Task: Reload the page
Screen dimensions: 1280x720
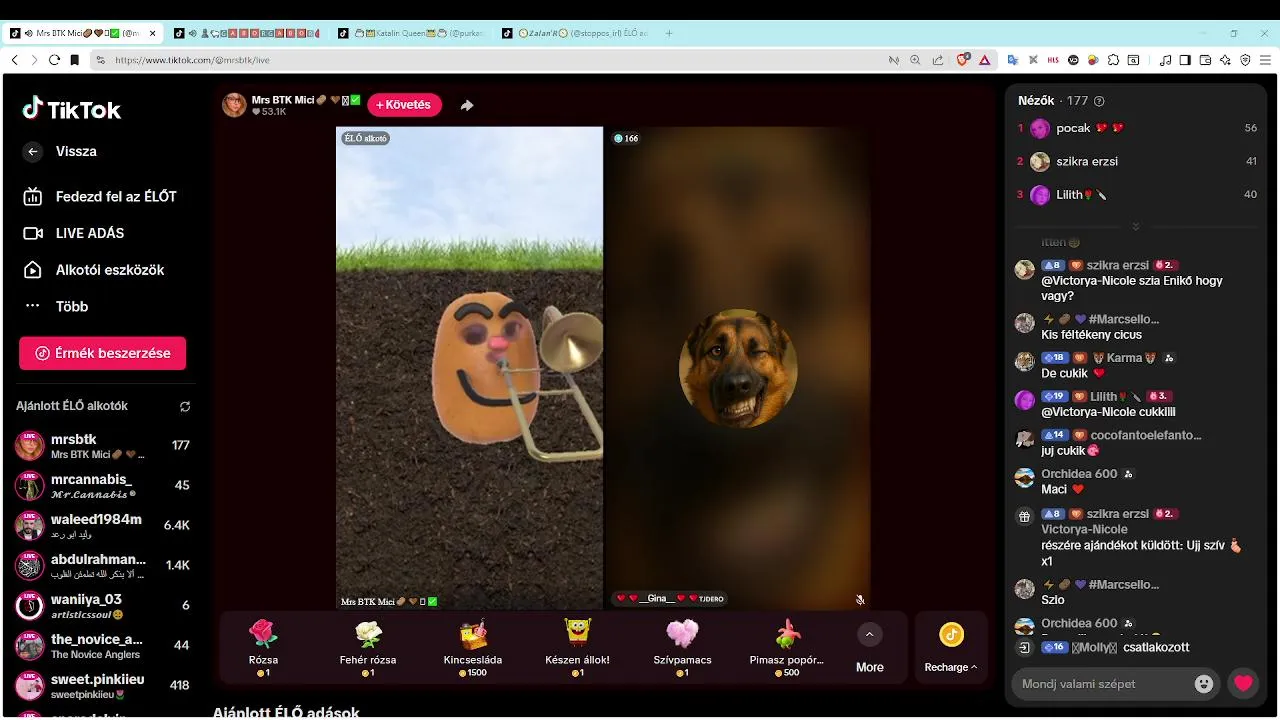Action: pos(54,60)
